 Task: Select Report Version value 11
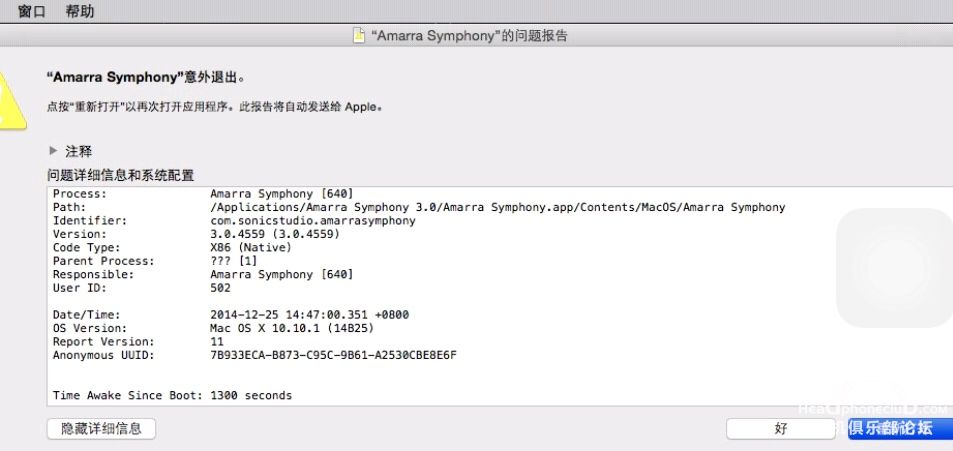[x=217, y=342]
